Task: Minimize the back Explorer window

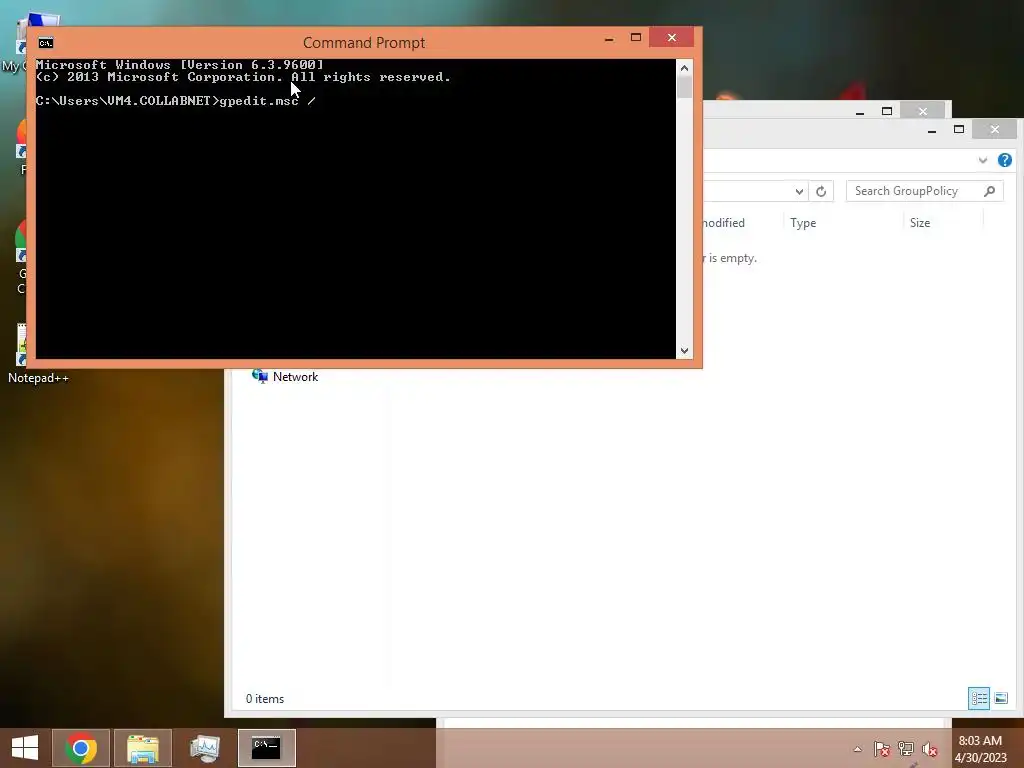Action: pyautogui.click(x=860, y=111)
